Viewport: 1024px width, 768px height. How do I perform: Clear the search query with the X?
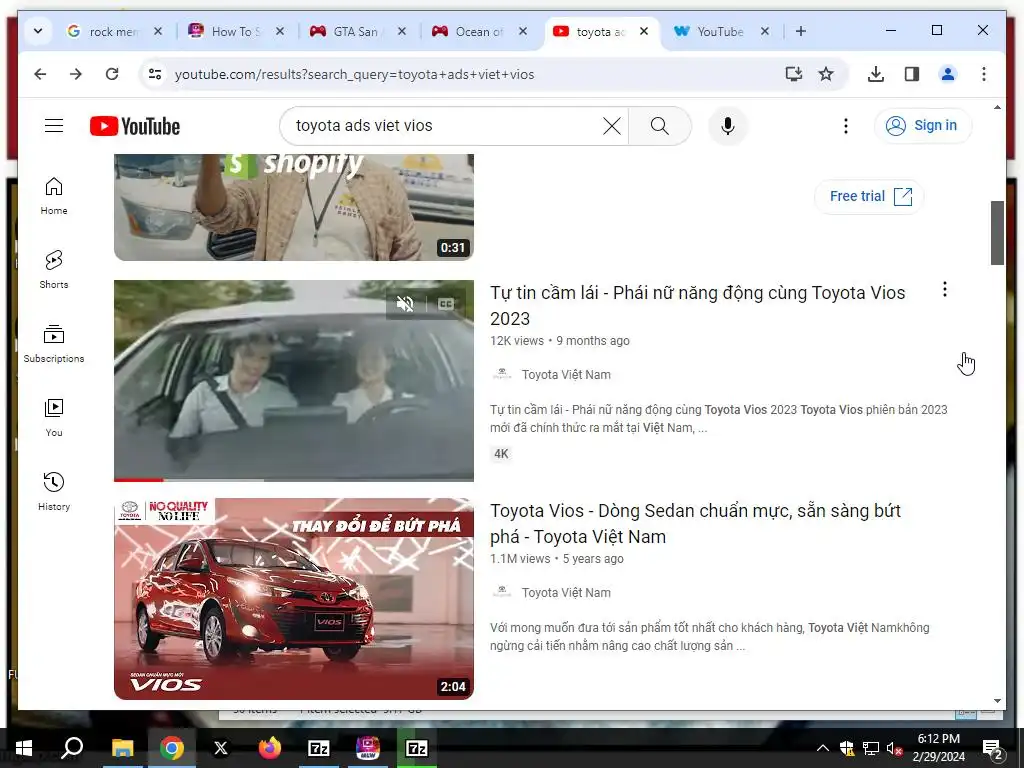pos(611,125)
